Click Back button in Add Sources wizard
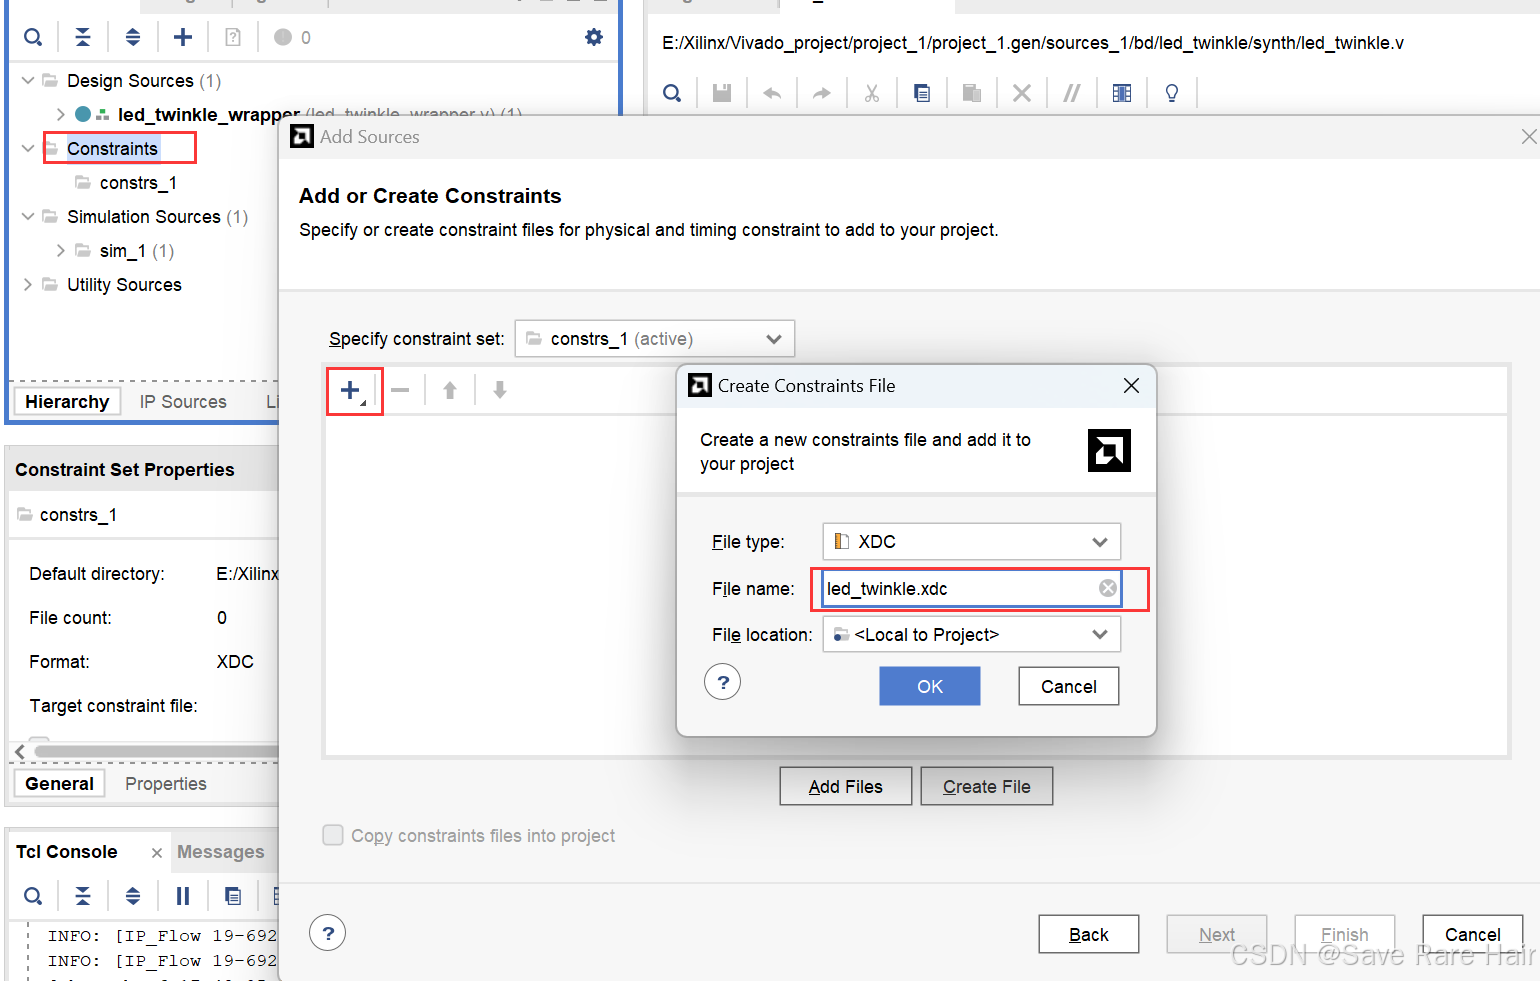 click(x=1089, y=934)
